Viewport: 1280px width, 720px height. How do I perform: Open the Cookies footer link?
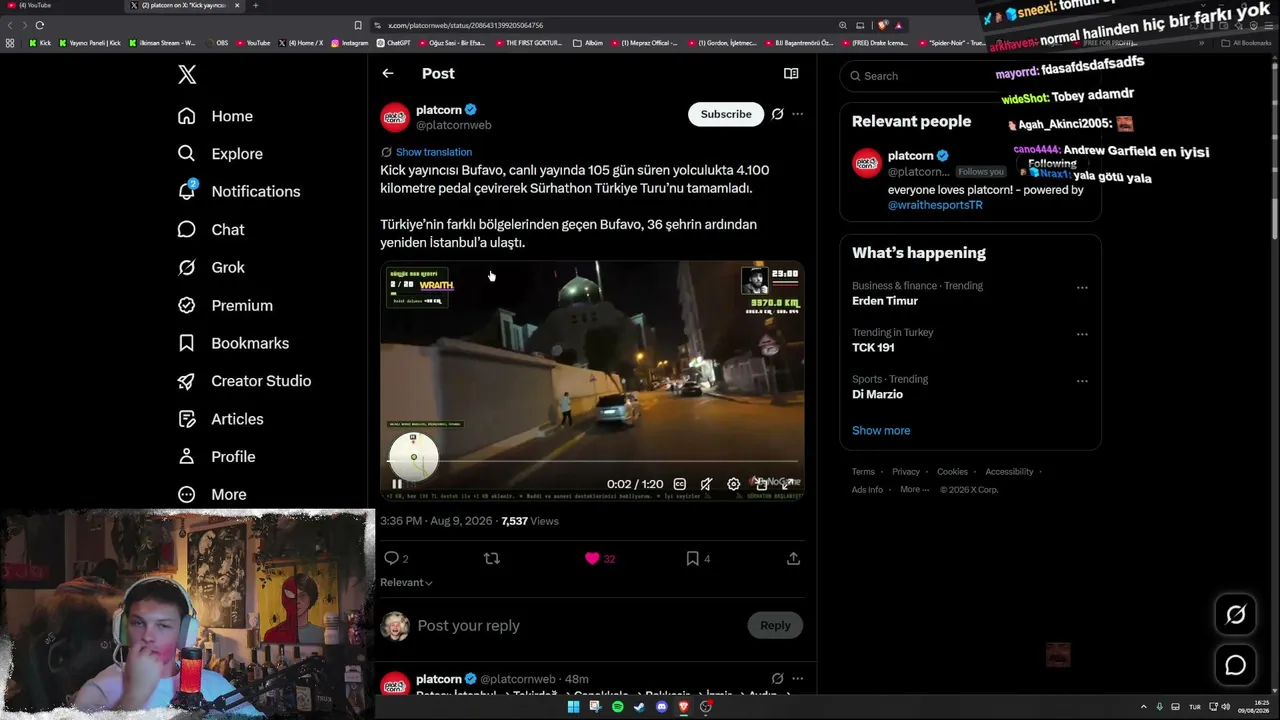(952, 472)
